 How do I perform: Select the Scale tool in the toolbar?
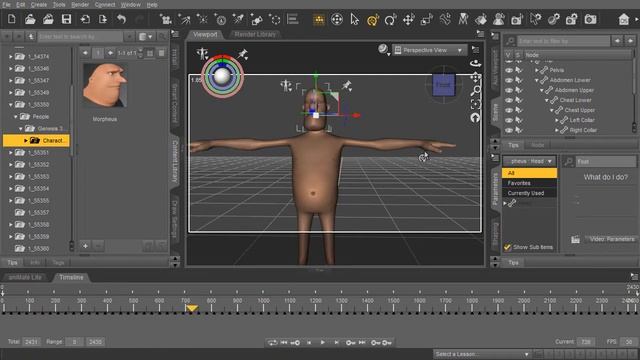point(427,20)
